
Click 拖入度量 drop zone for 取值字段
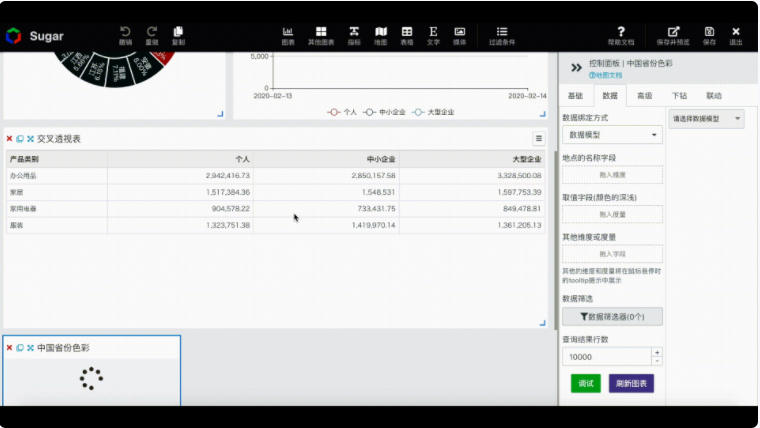click(x=612, y=214)
